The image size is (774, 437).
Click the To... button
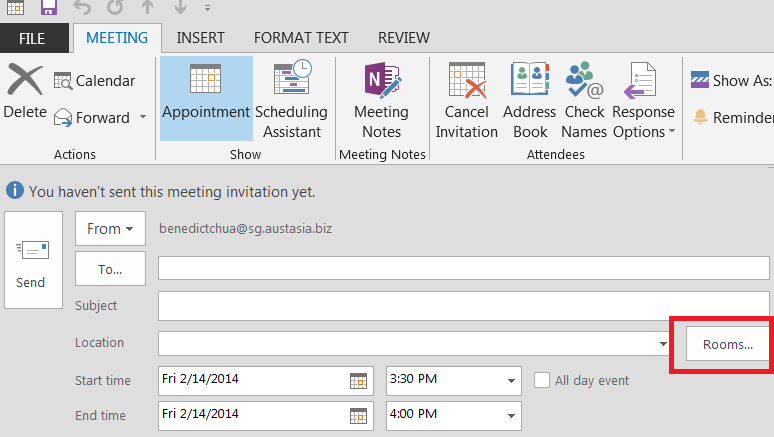[x=110, y=269]
